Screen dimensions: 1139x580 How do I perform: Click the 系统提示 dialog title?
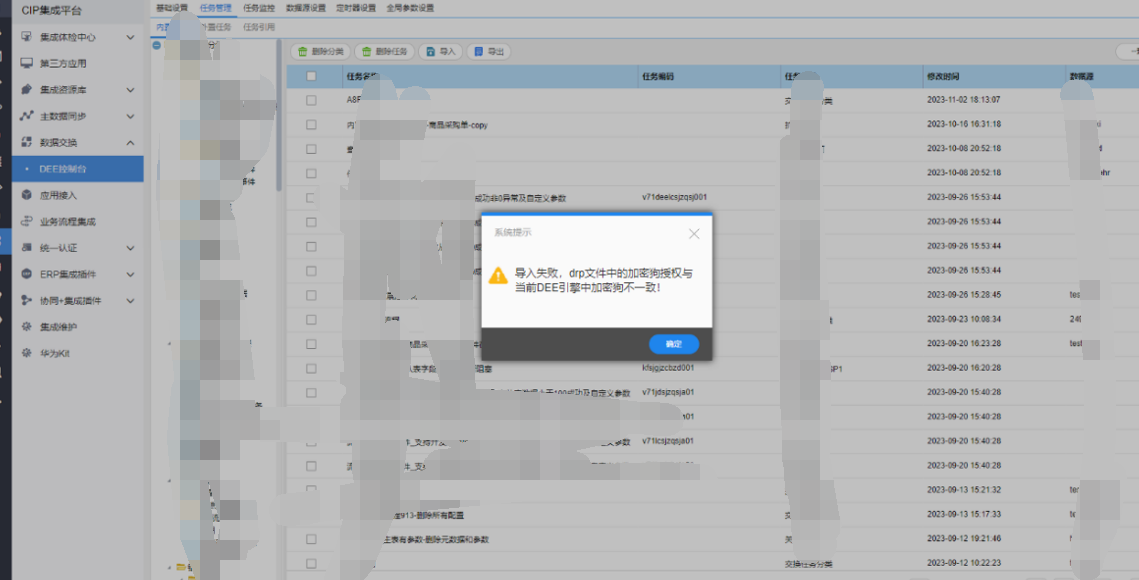513,233
